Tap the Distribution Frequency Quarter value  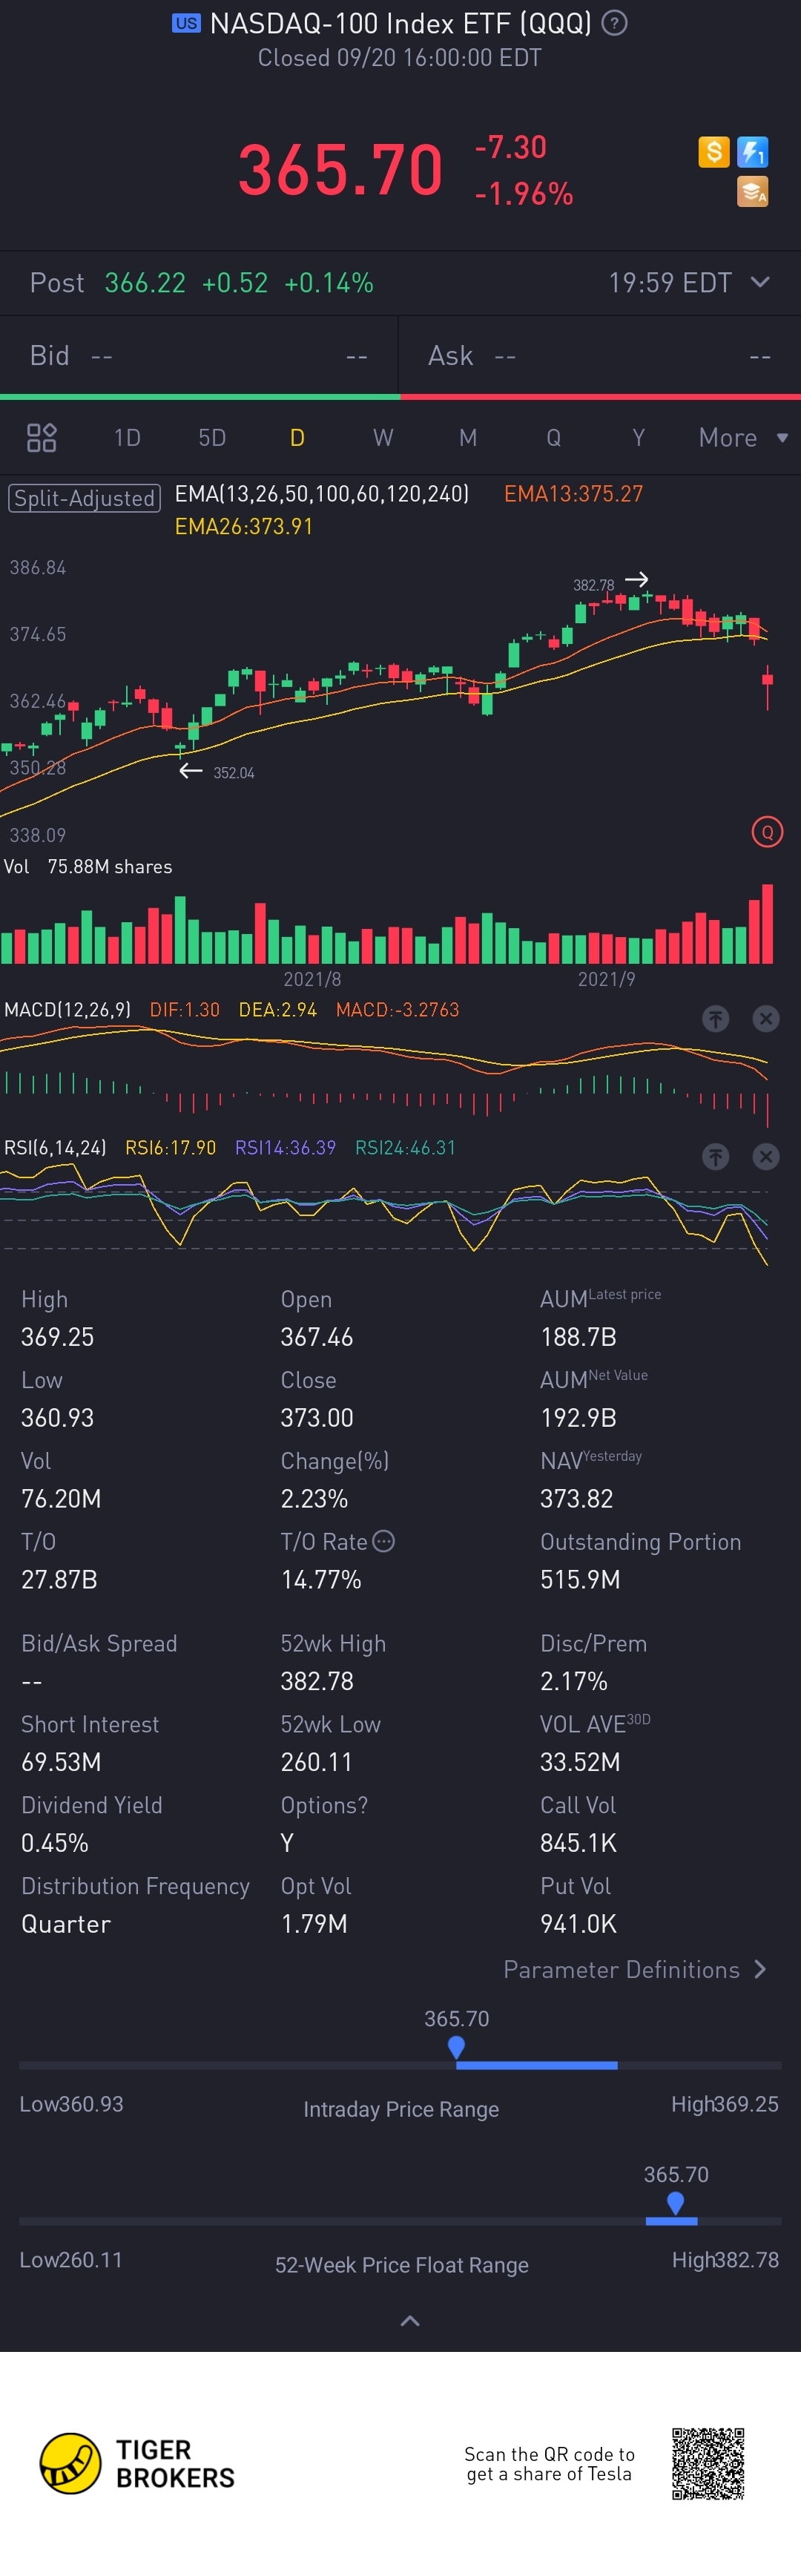coord(66,1924)
